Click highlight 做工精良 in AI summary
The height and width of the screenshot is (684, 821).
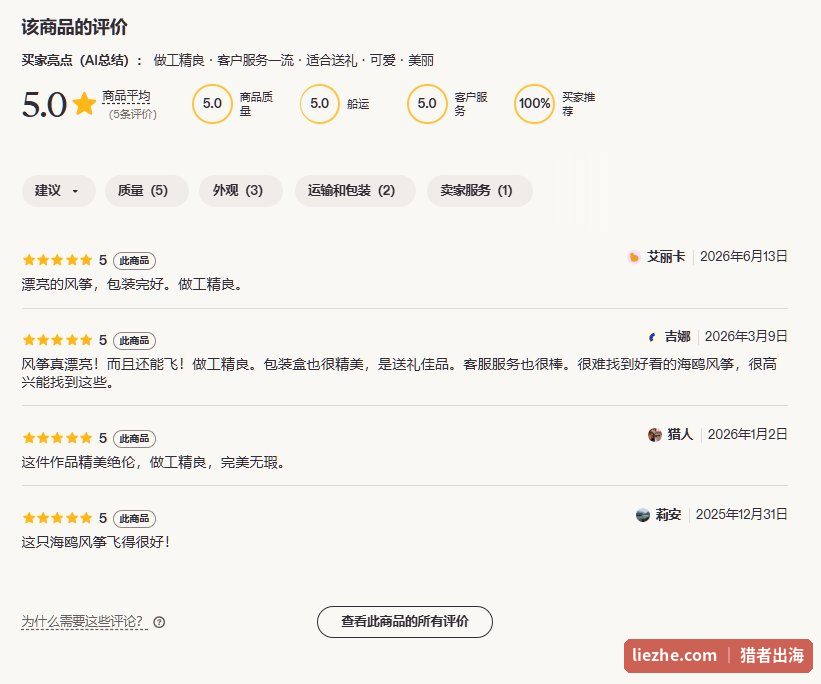[179, 60]
